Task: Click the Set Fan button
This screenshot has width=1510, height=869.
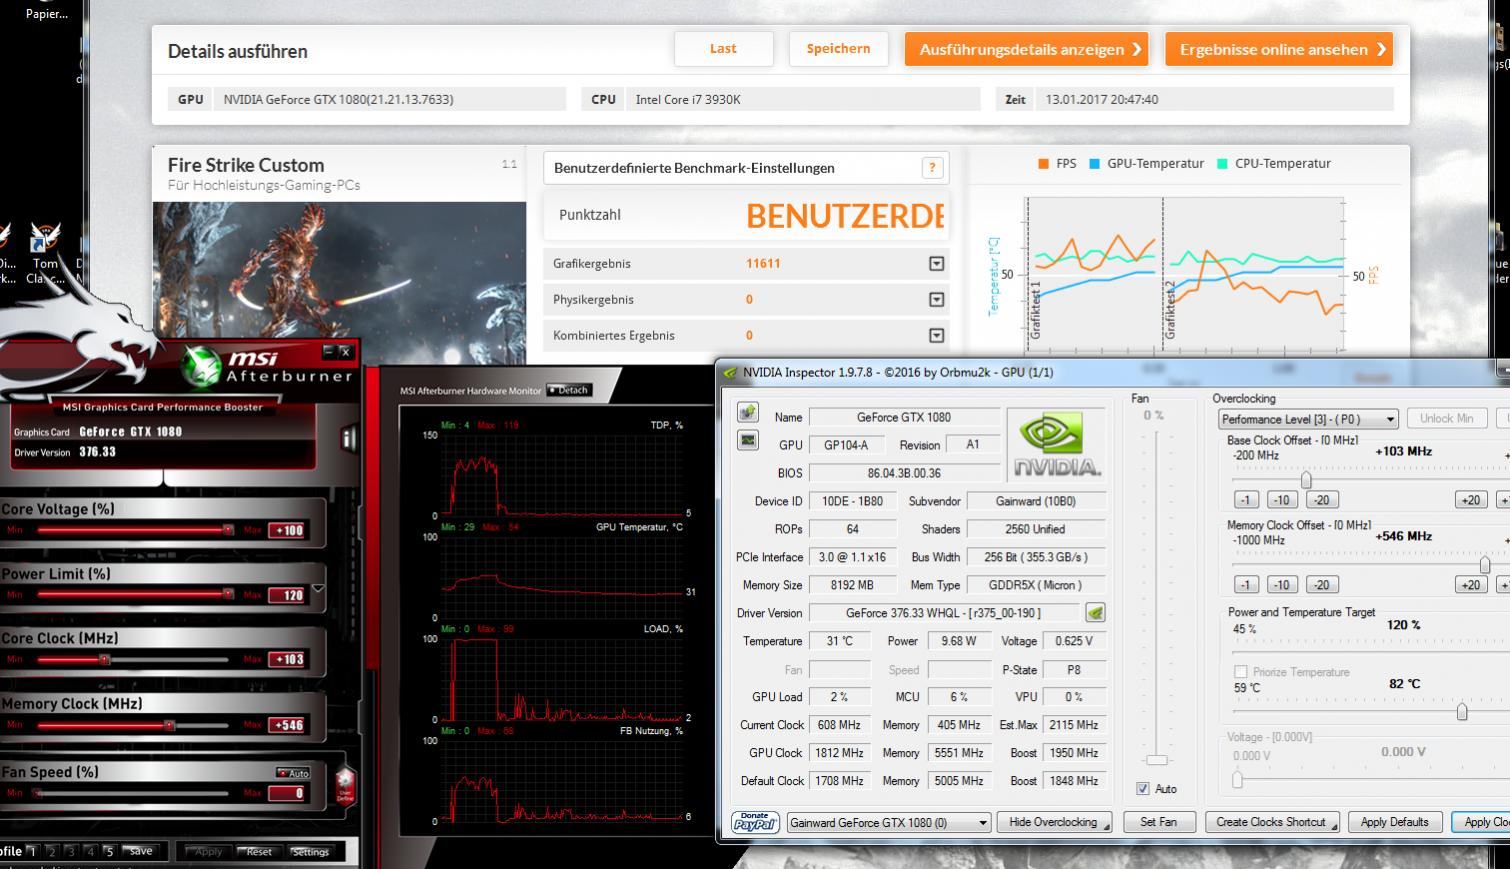Action: tap(1158, 822)
